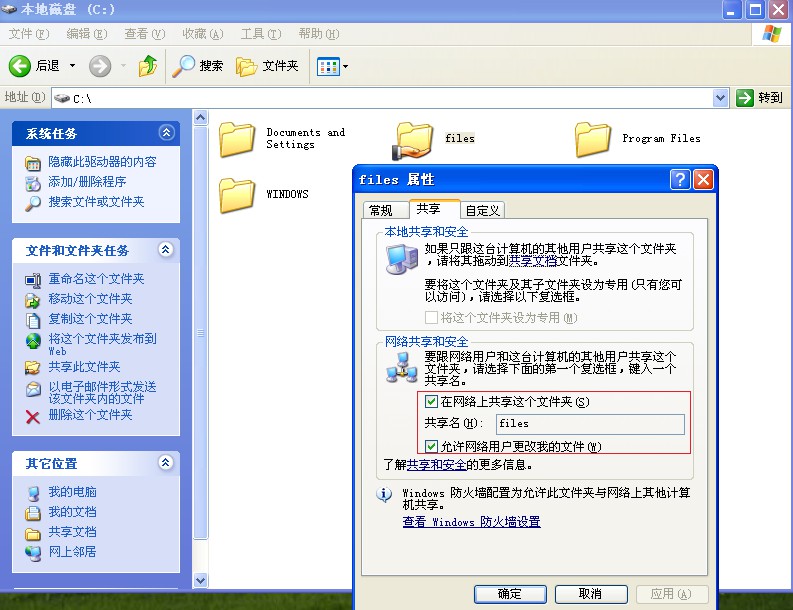The image size is (793, 610).
Task: Click the share this folder icon
Action: pos(33,368)
